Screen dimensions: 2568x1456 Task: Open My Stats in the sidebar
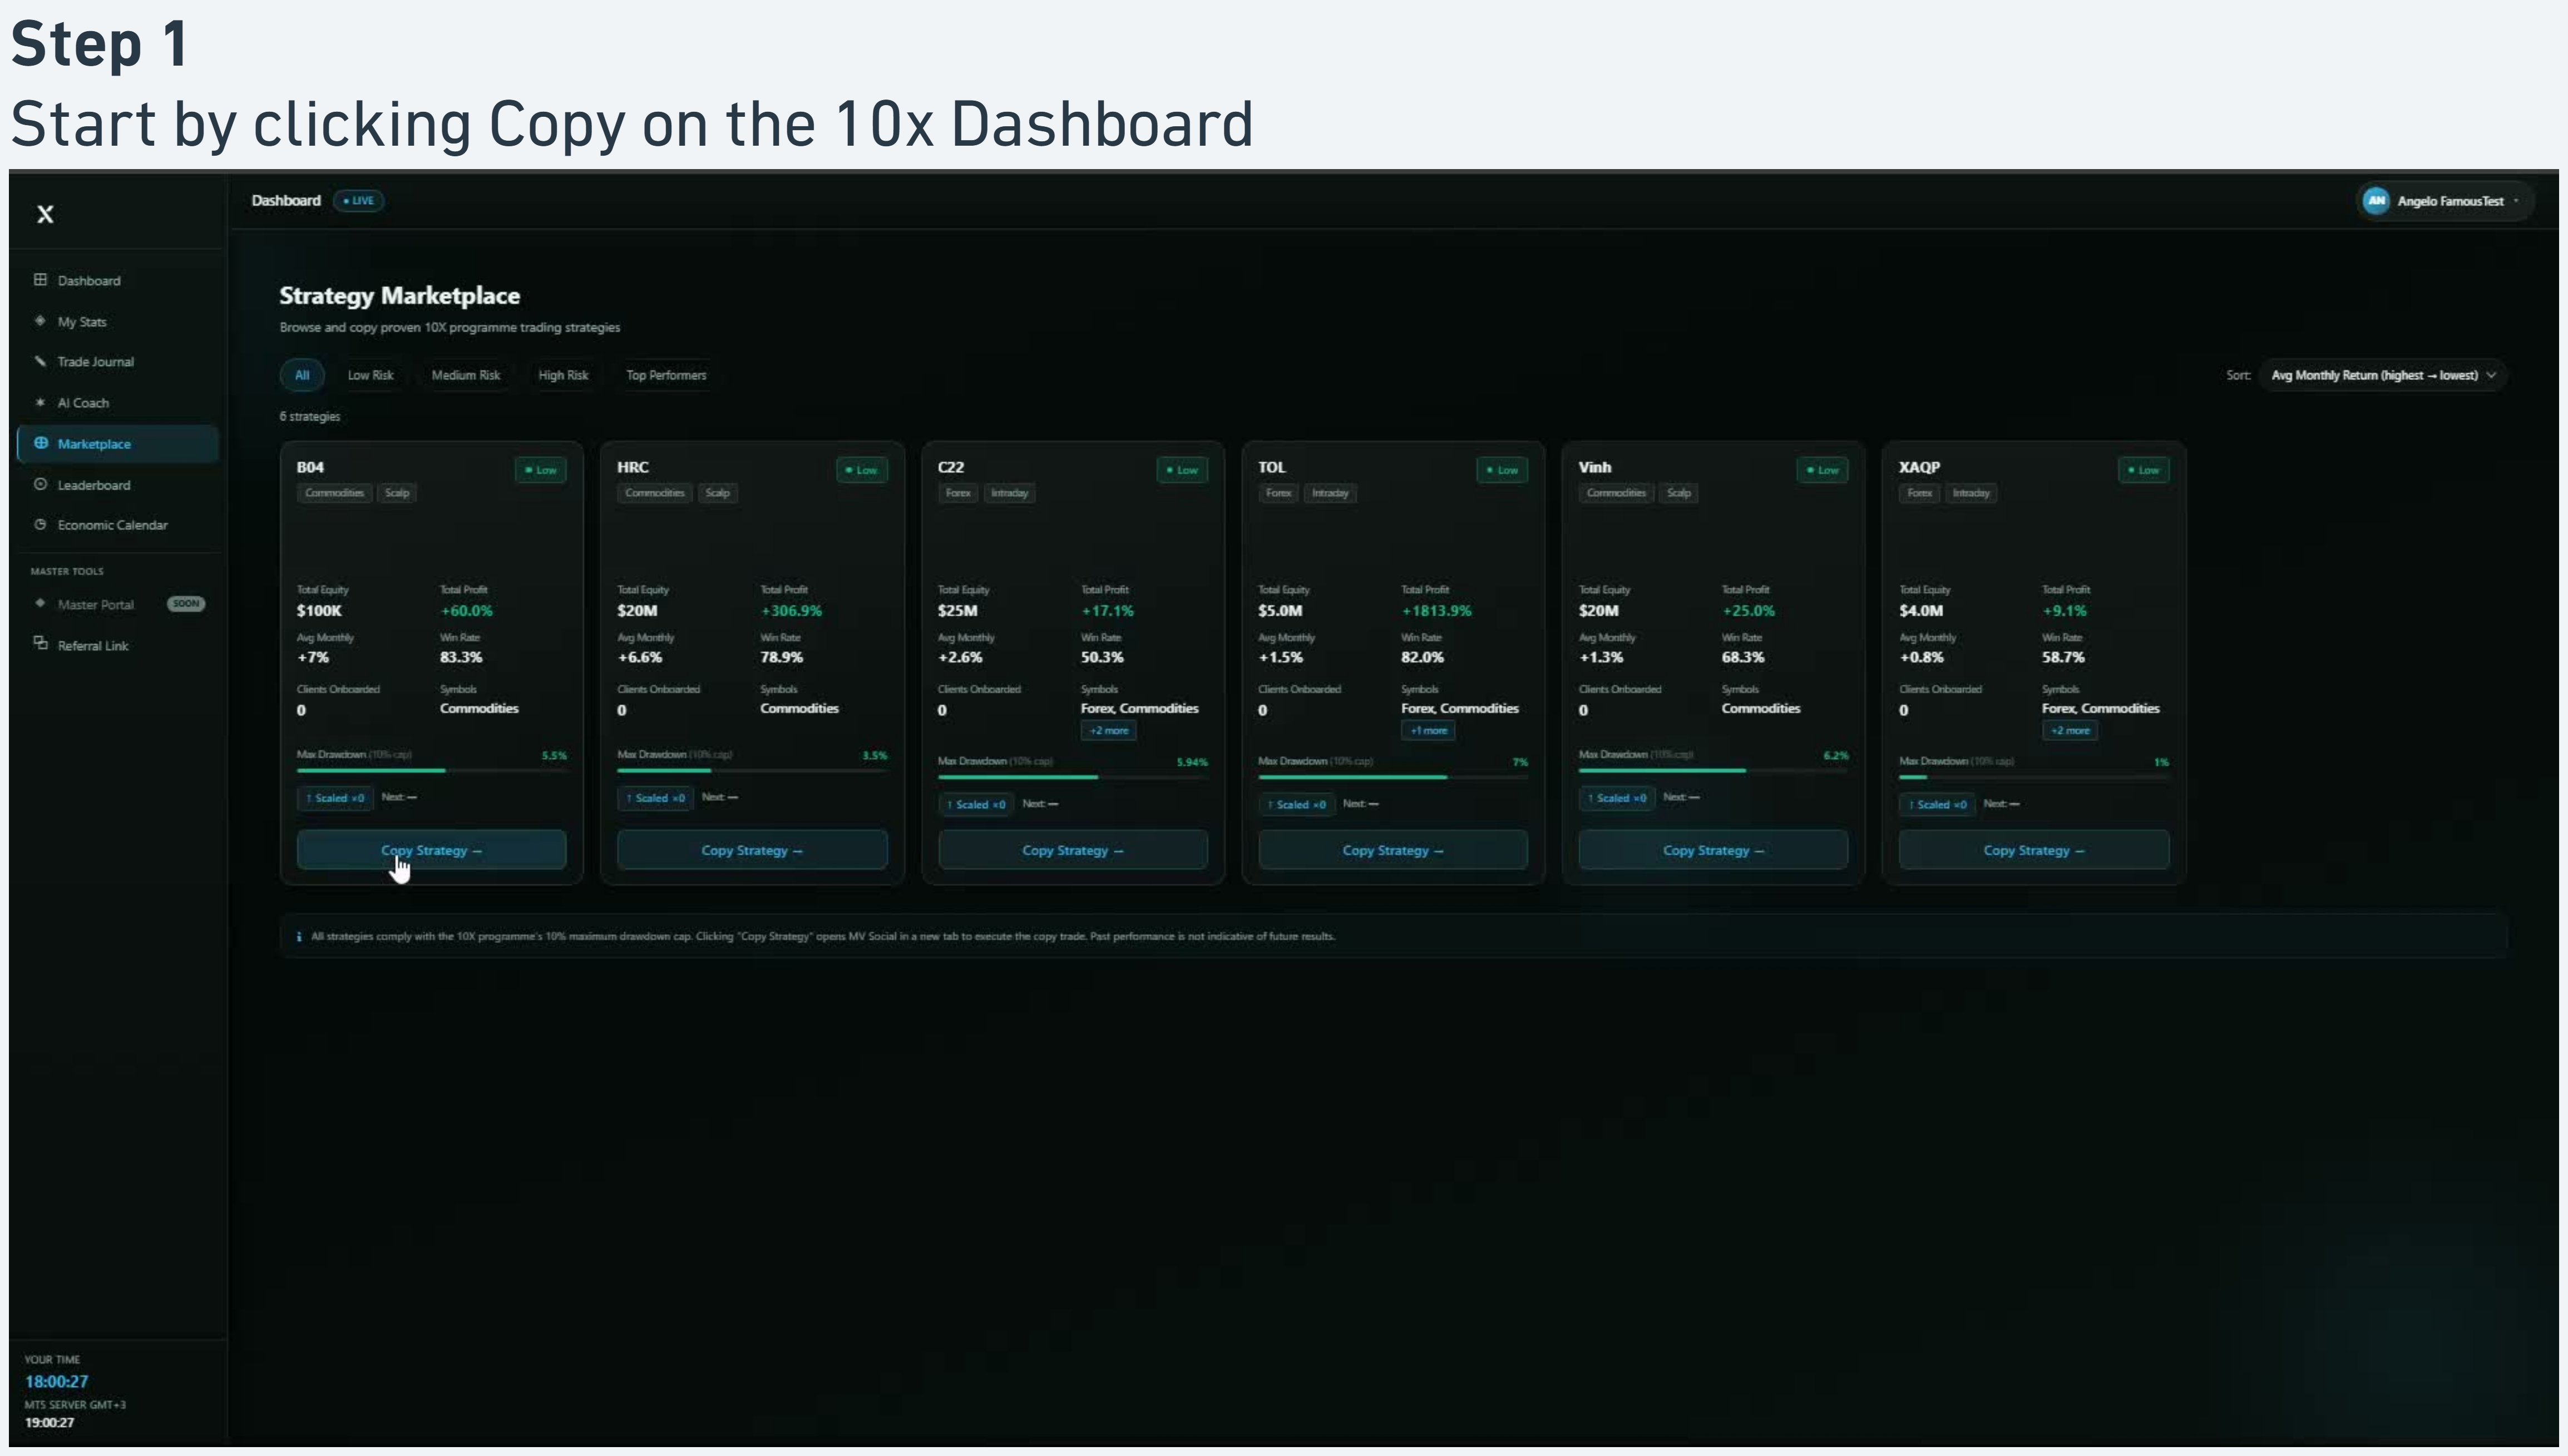click(x=118, y=321)
